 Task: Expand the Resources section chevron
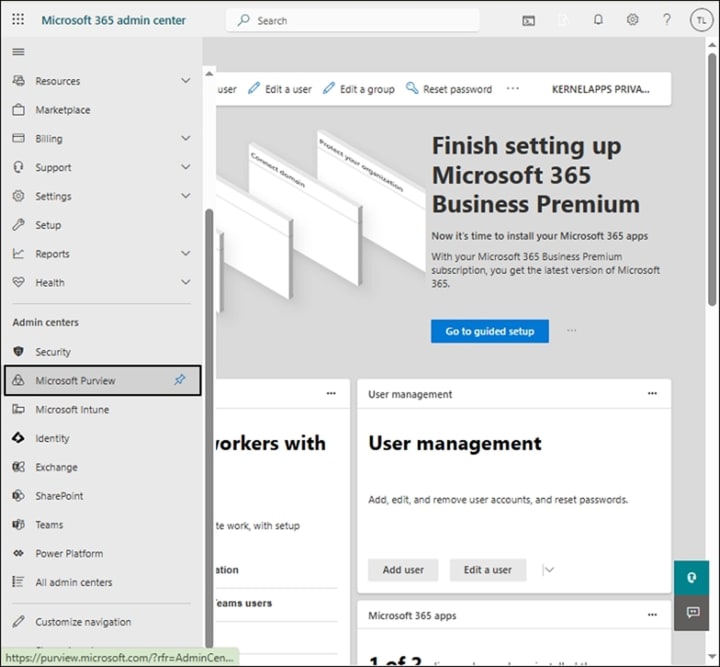click(x=186, y=81)
